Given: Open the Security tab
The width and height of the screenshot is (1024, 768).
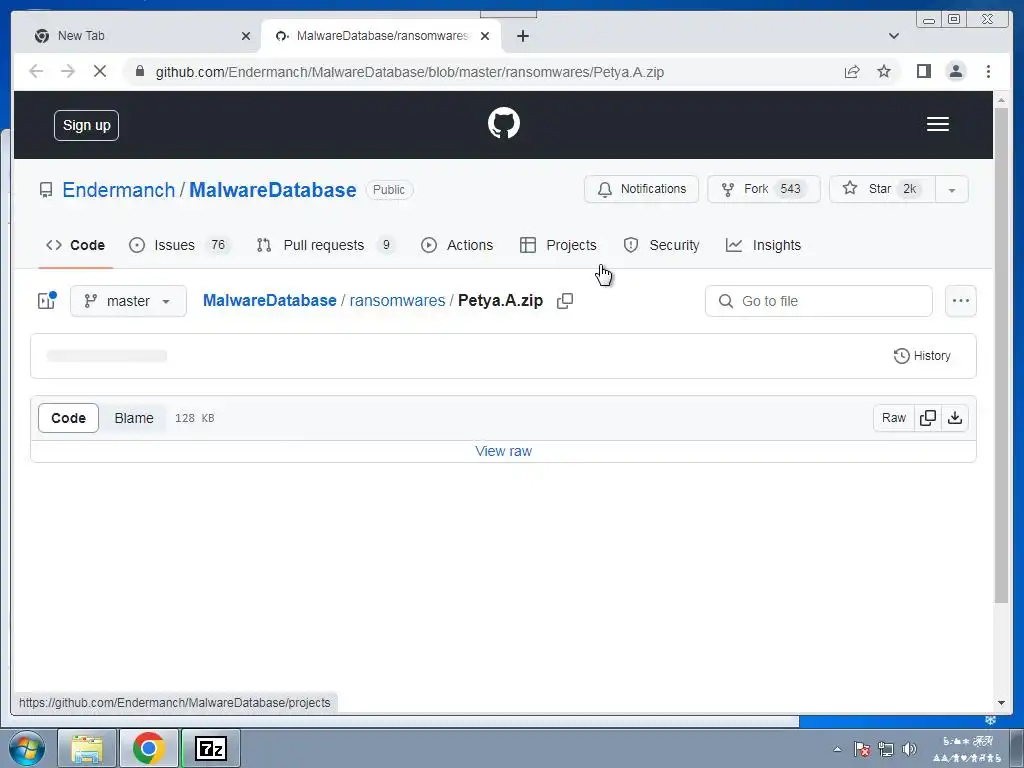Looking at the screenshot, I should click(662, 245).
